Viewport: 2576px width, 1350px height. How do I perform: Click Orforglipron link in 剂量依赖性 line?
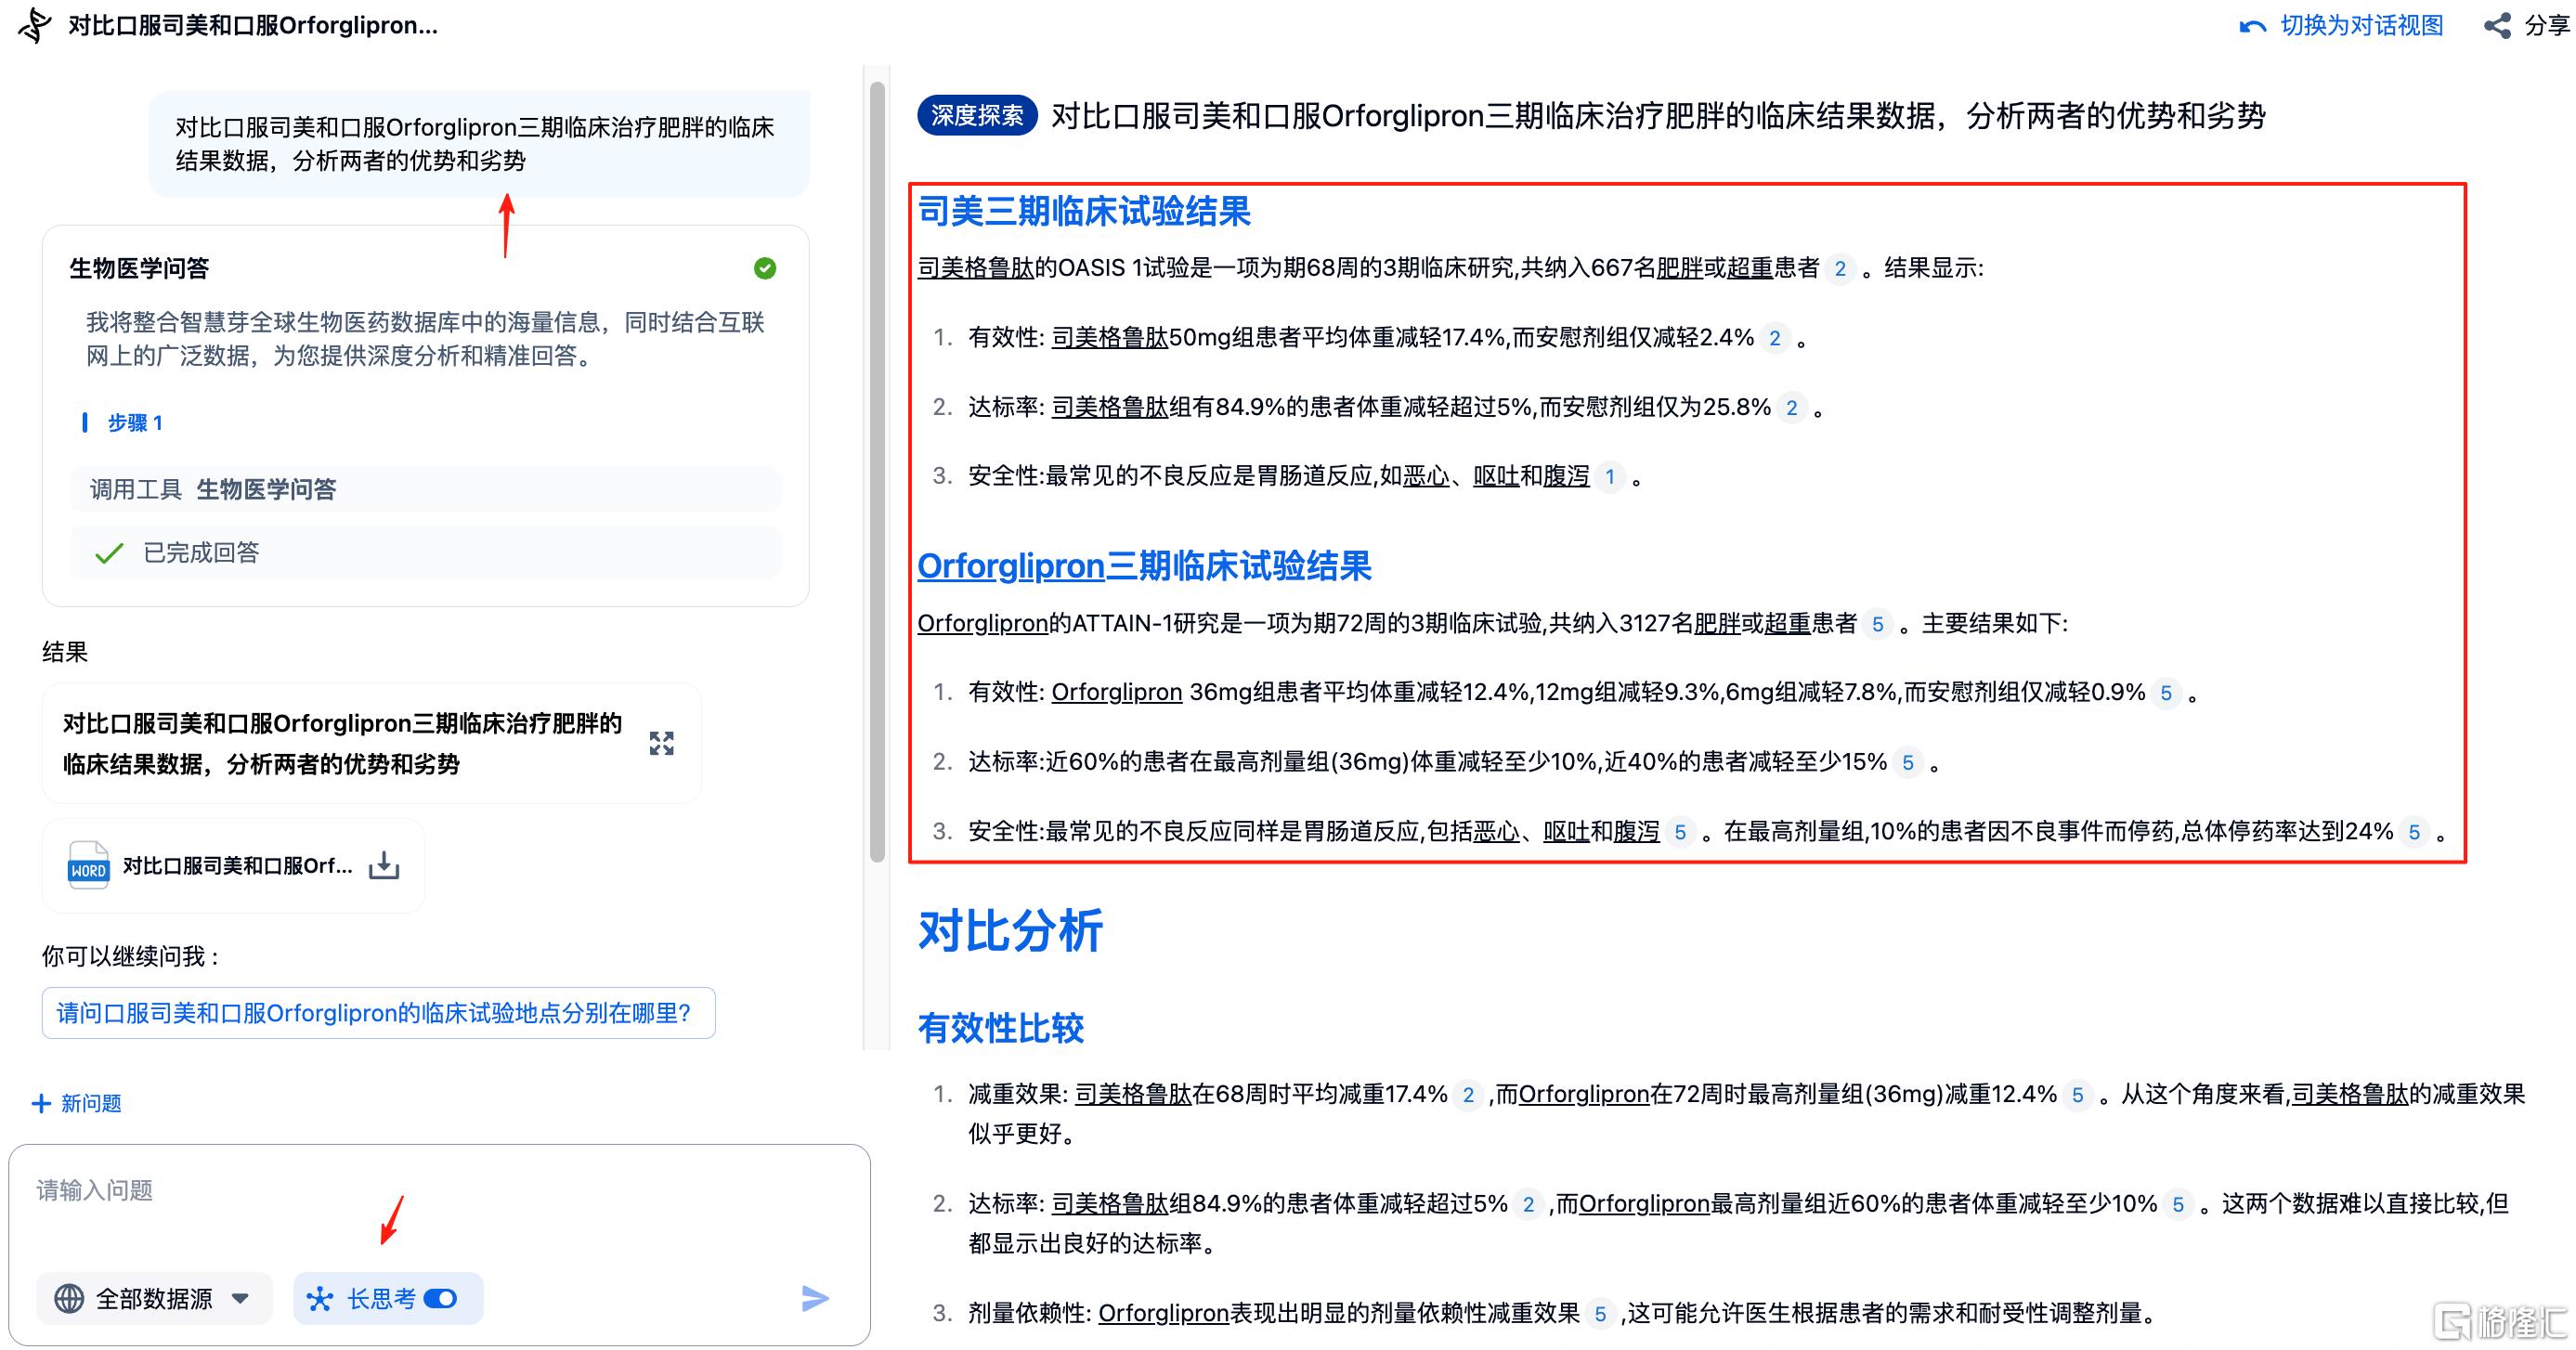pyautogui.click(x=1163, y=1313)
